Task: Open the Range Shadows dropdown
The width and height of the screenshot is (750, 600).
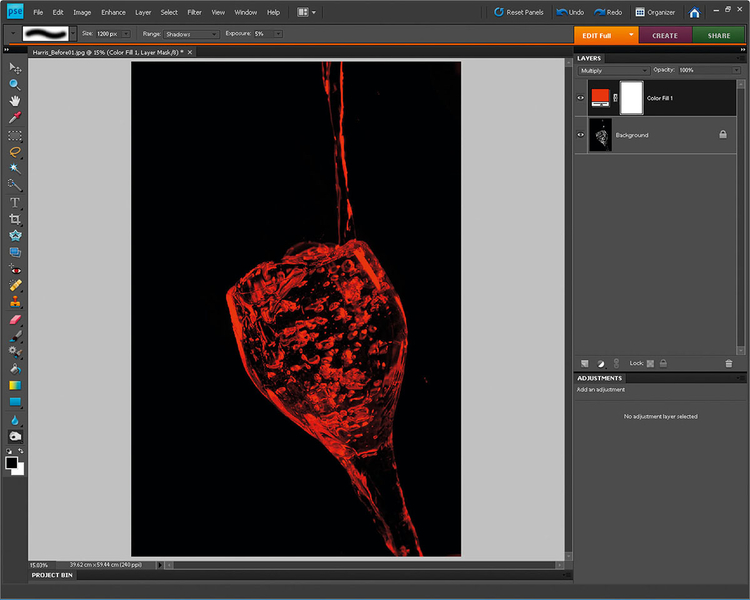Action: pos(191,34)
